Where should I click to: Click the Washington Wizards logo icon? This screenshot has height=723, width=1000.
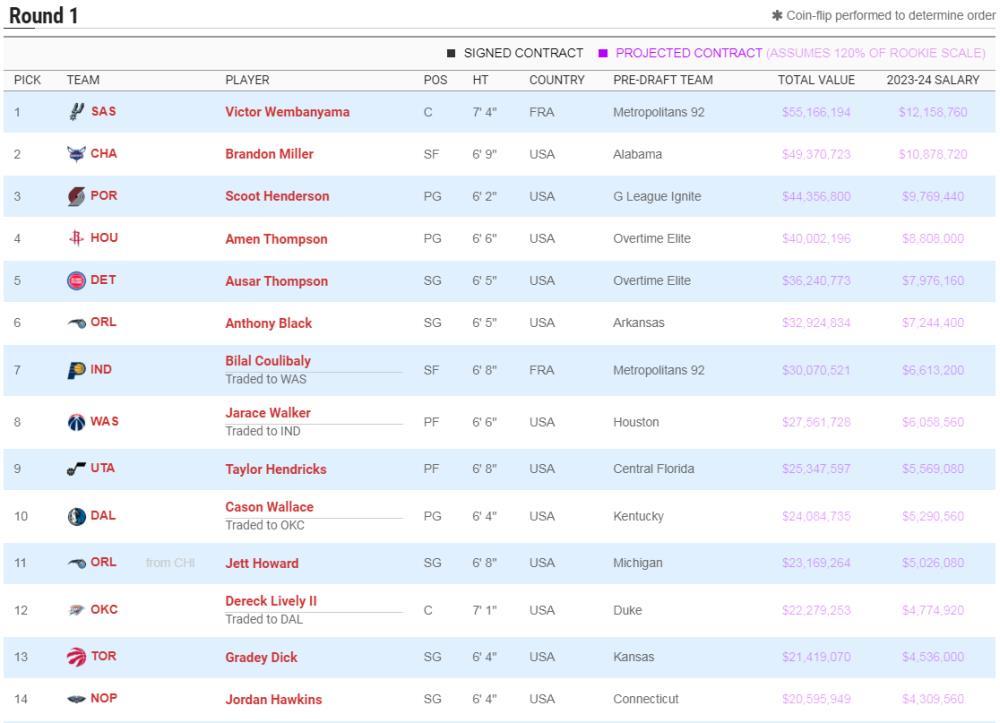[76, 422]
